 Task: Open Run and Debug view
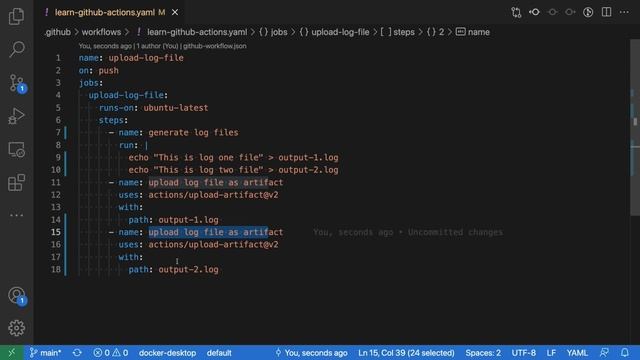pyautogui.click(x=16, y=116)
